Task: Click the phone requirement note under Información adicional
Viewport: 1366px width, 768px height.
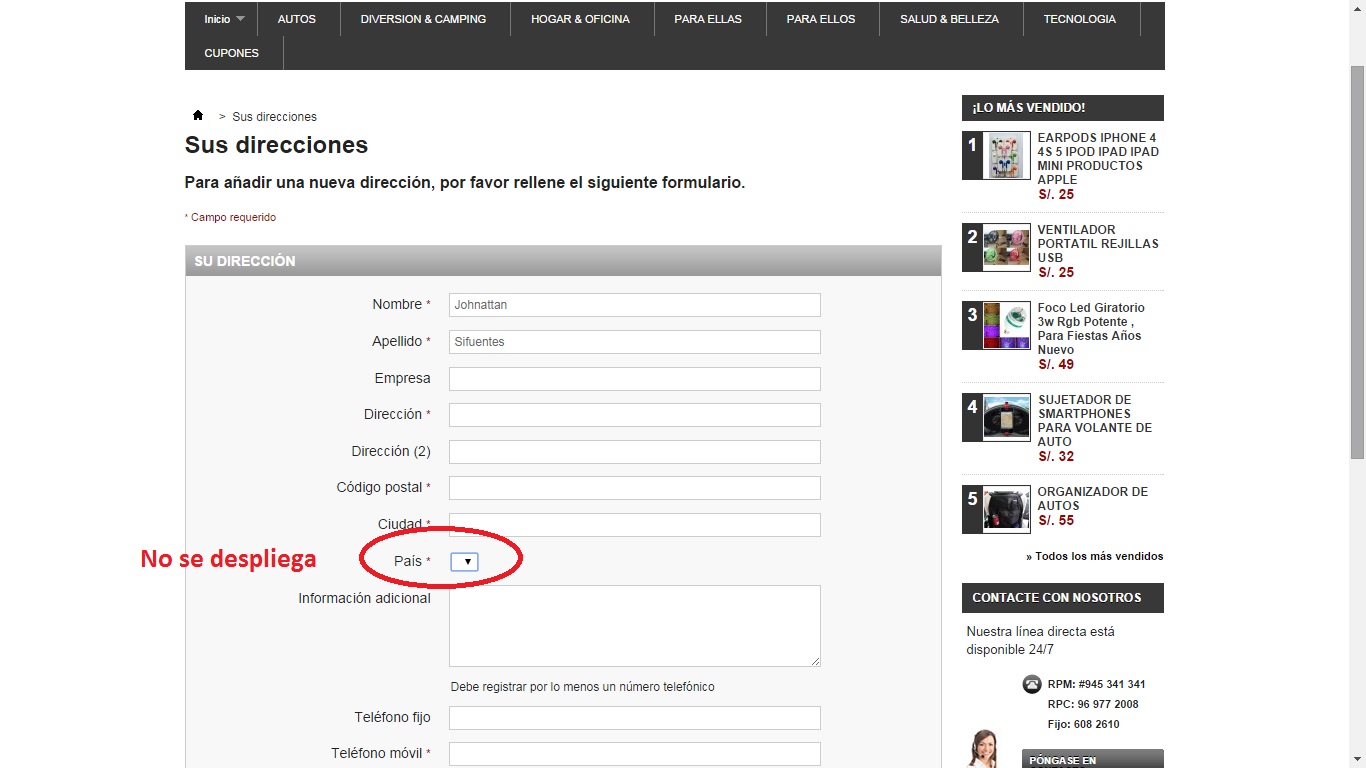Action: (583, 687)
